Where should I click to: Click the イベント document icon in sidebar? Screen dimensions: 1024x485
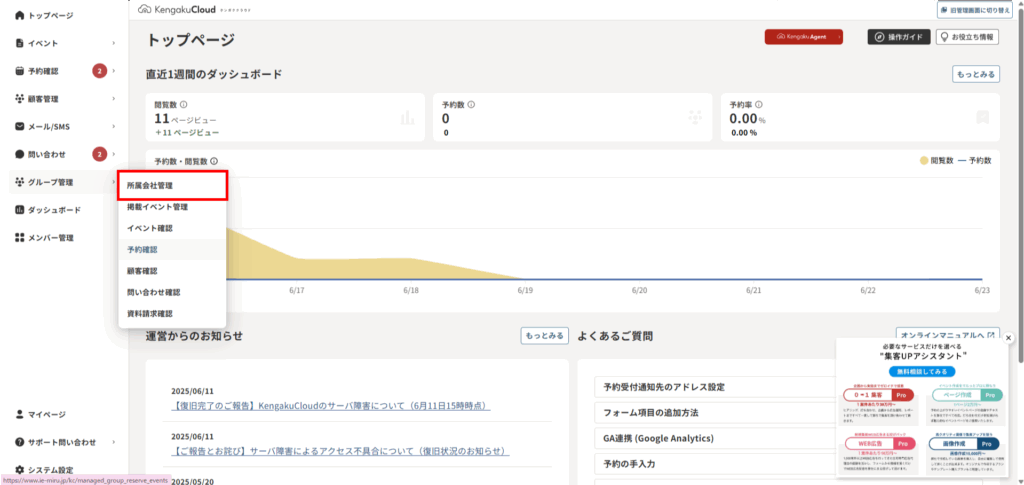pyautogui.click(x=20, y=44)
